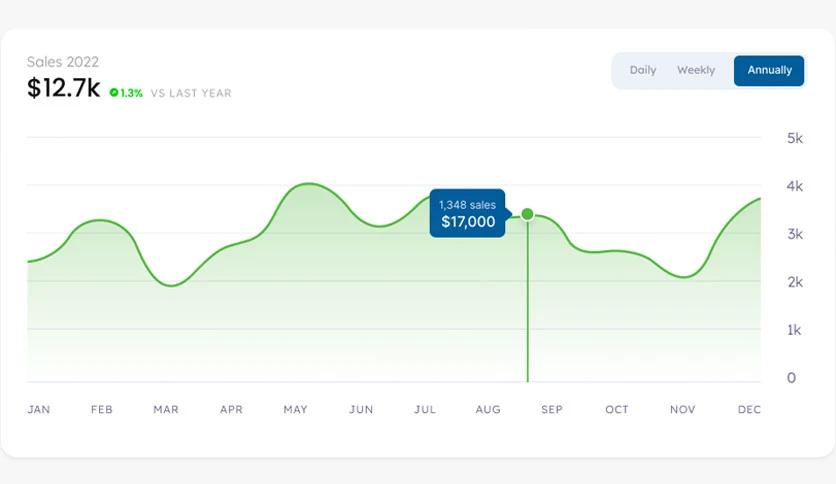
Task: Click the $12.7k total sales figure
Action: [63, 89]
